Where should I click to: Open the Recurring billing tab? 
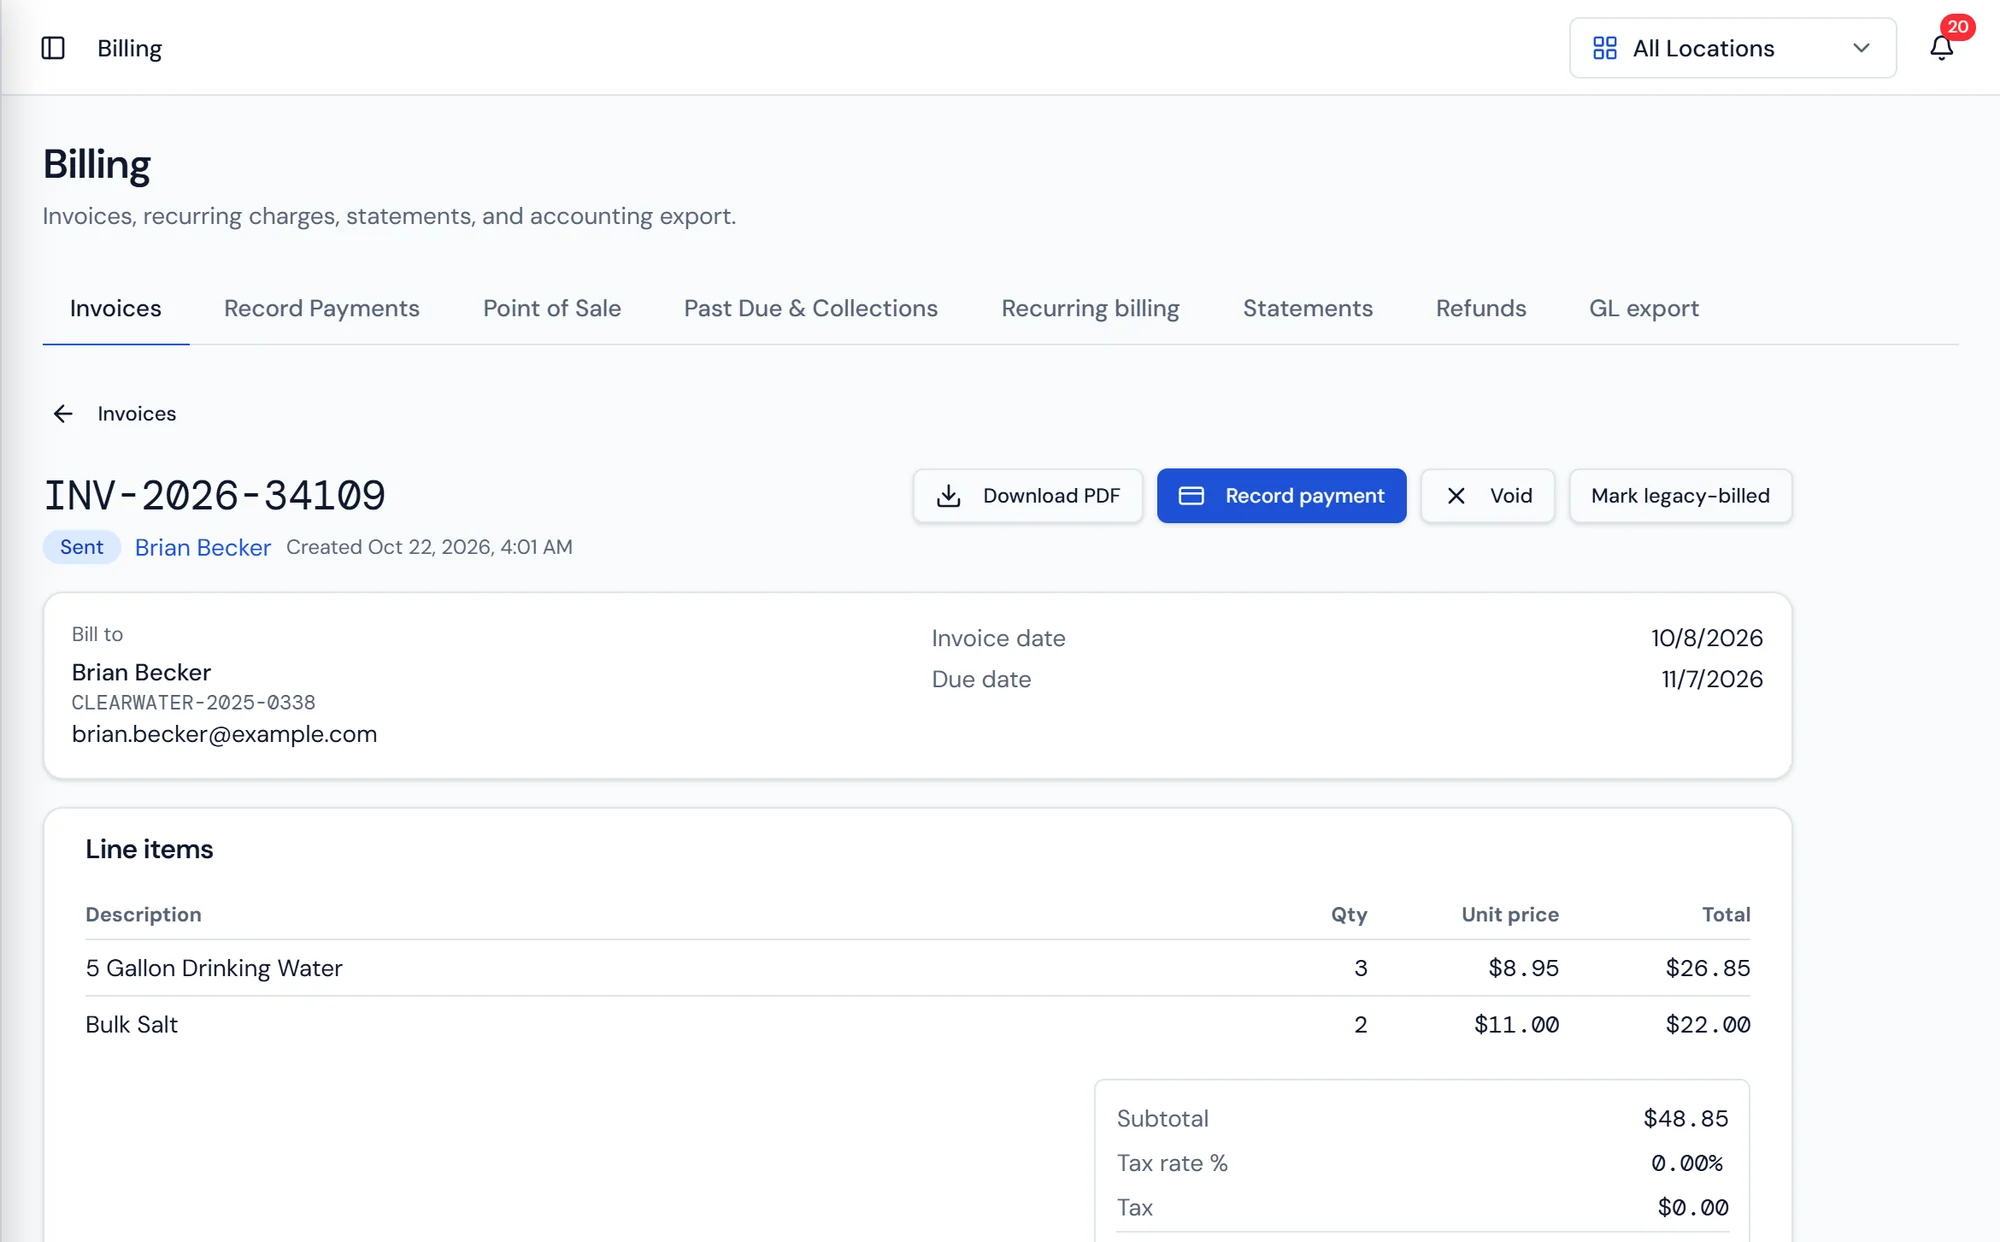[x=1090, y=308]
